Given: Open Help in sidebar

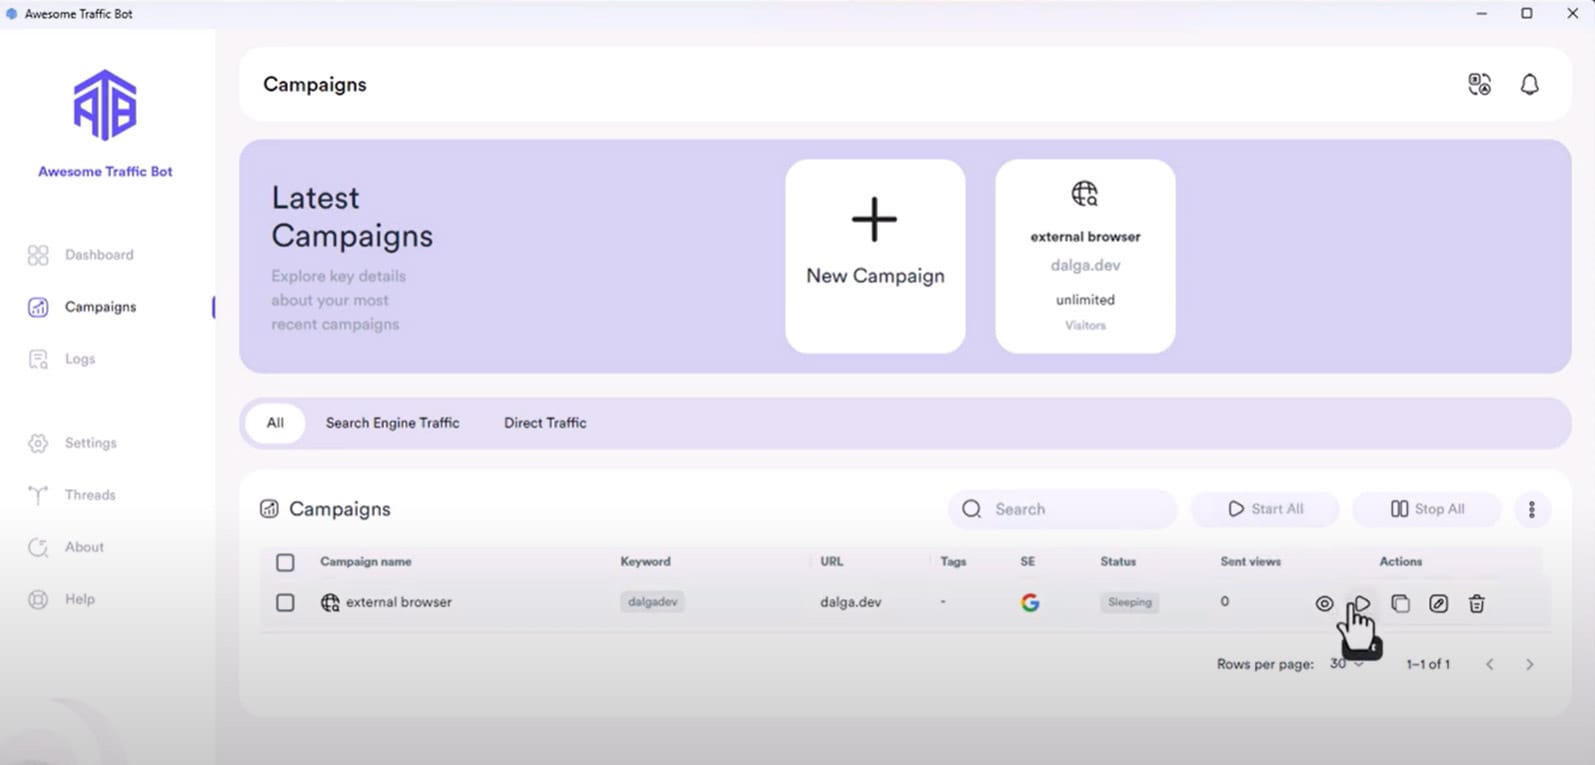Looking at the screenshot, I should pyautogui.click(x=62, y=599).
